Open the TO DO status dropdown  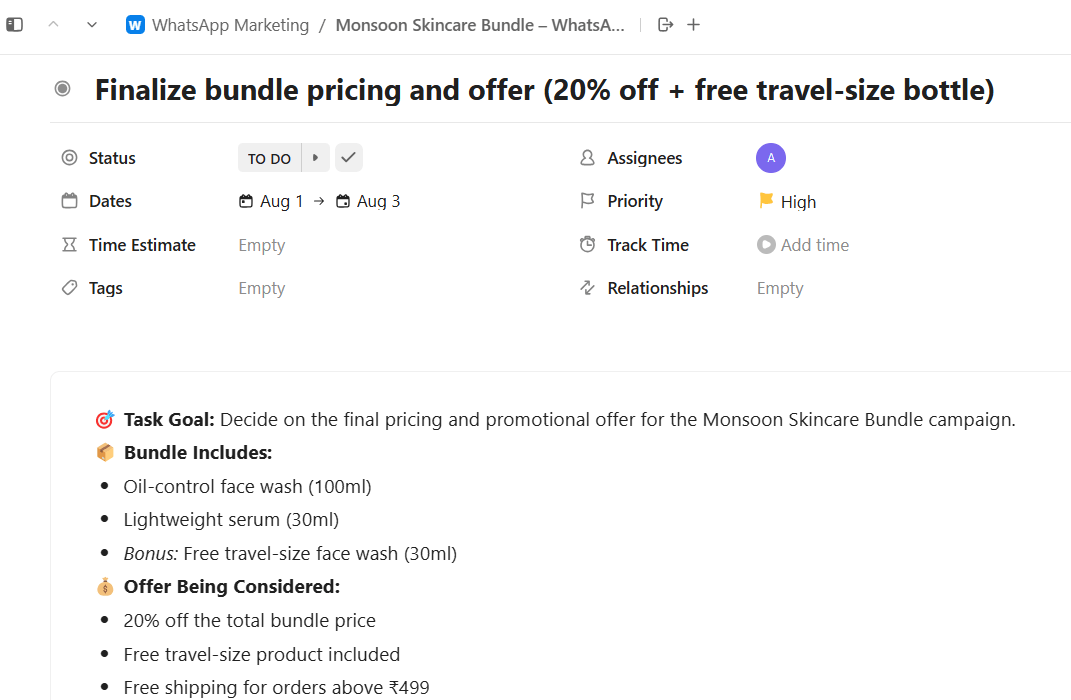269,158
